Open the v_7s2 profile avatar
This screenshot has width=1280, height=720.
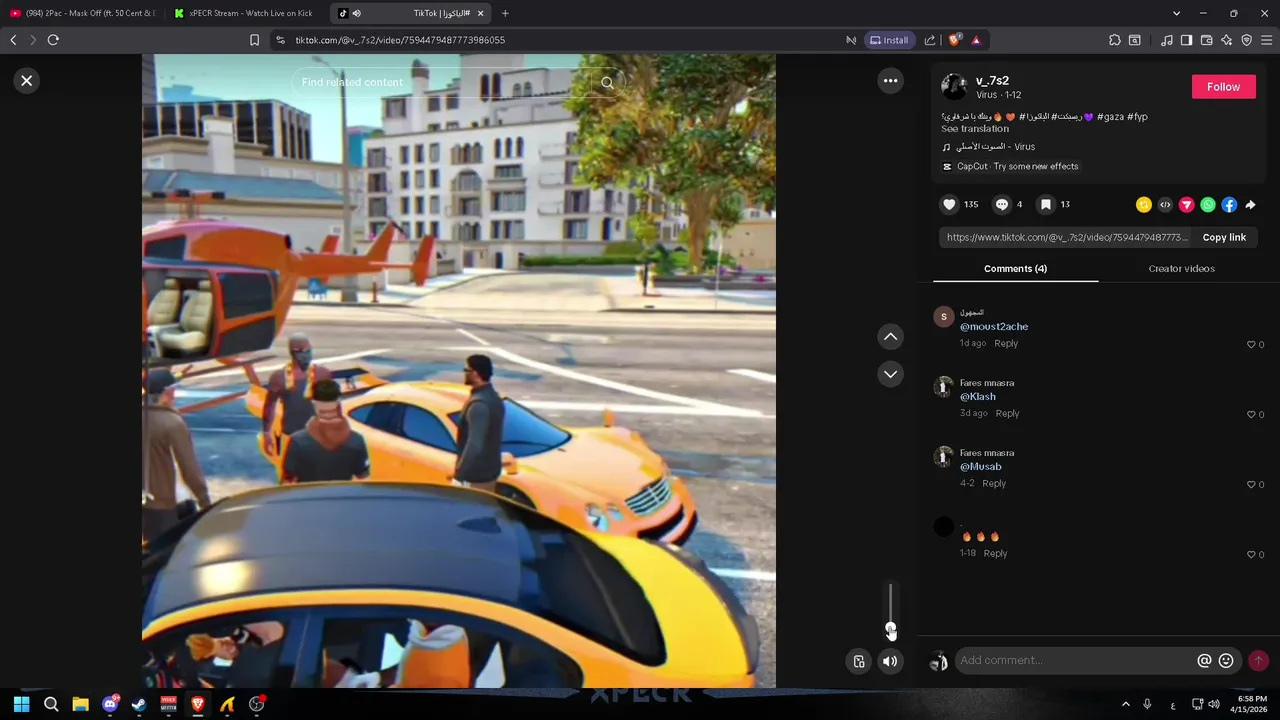pos(954,87)
